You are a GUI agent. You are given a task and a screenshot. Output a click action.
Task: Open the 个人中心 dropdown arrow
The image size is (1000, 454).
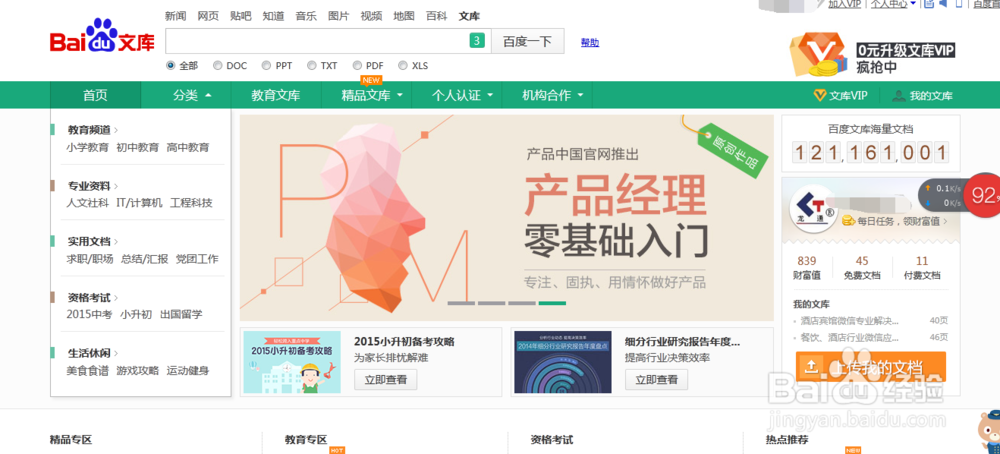(x=913, y=3)
